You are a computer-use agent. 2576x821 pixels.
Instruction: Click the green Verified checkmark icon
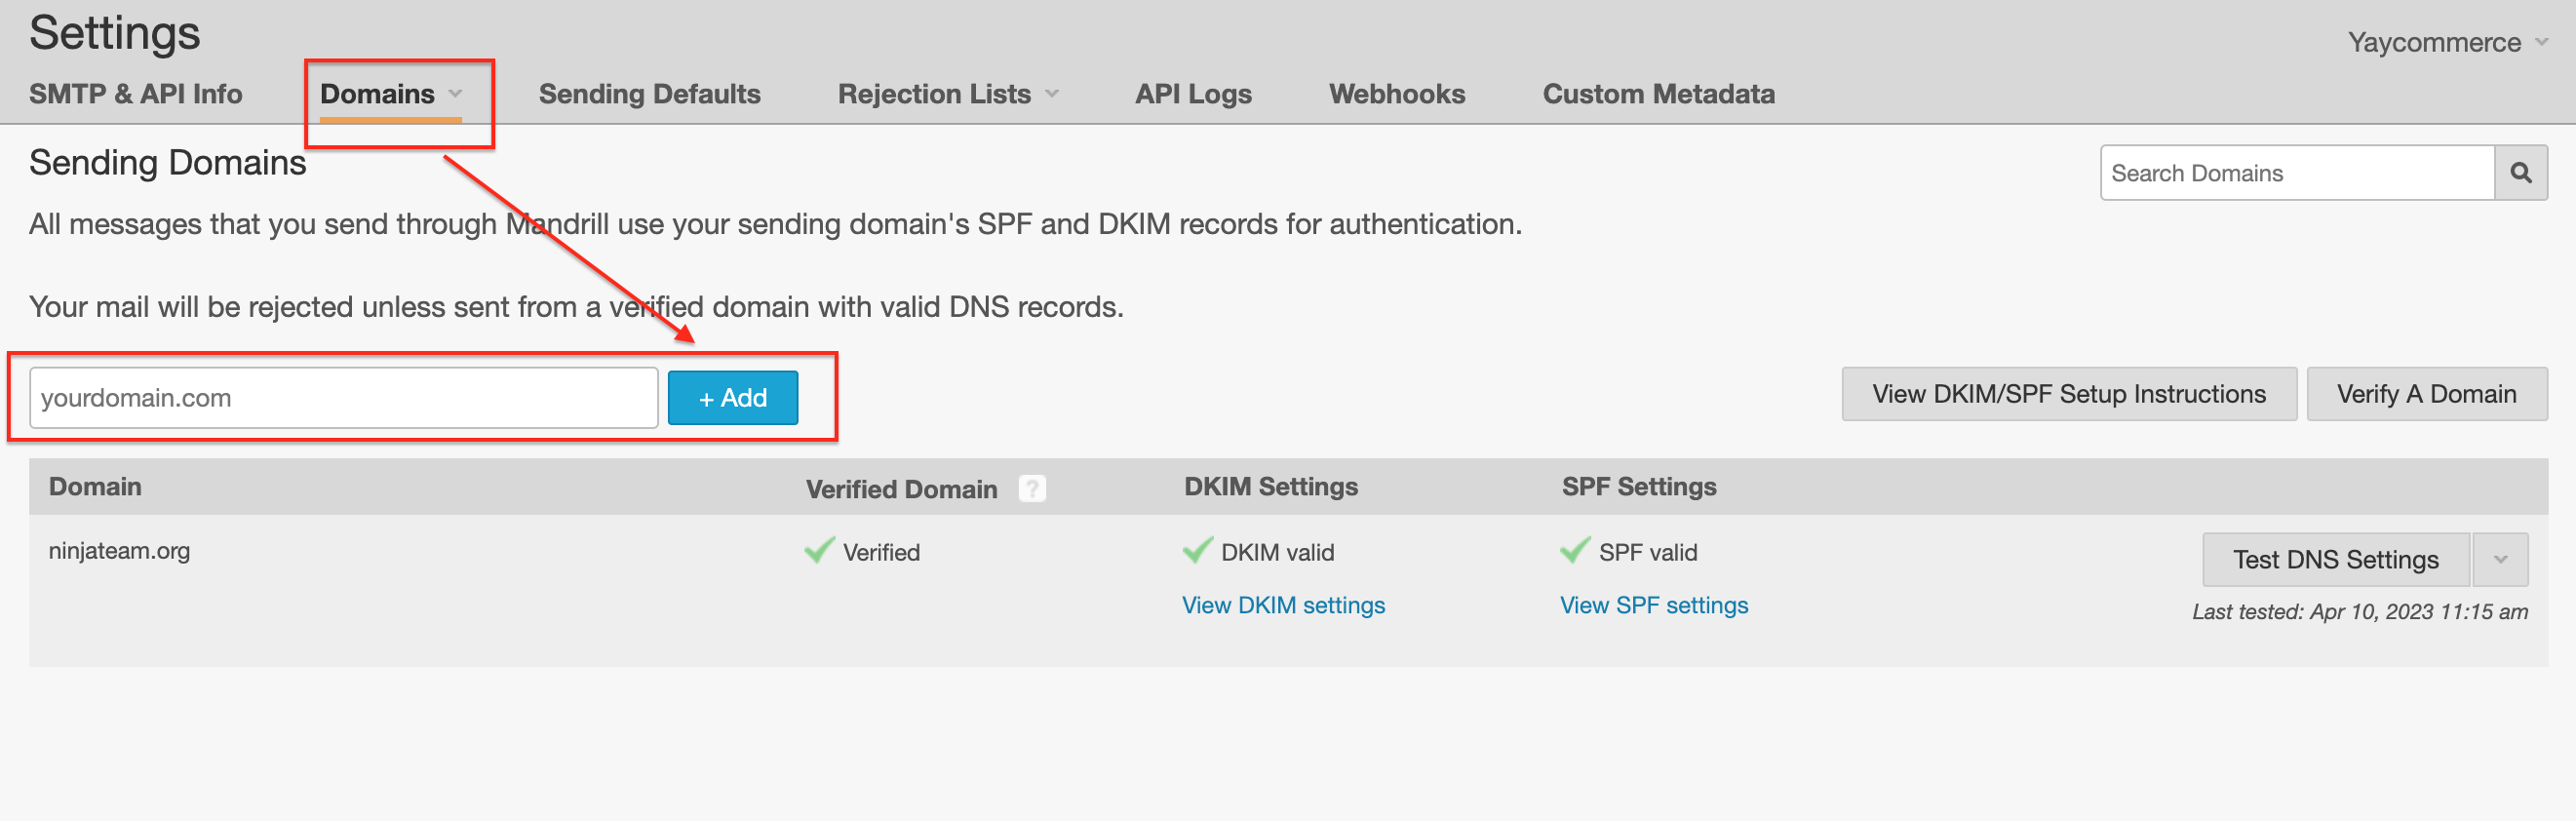point(819,551)
